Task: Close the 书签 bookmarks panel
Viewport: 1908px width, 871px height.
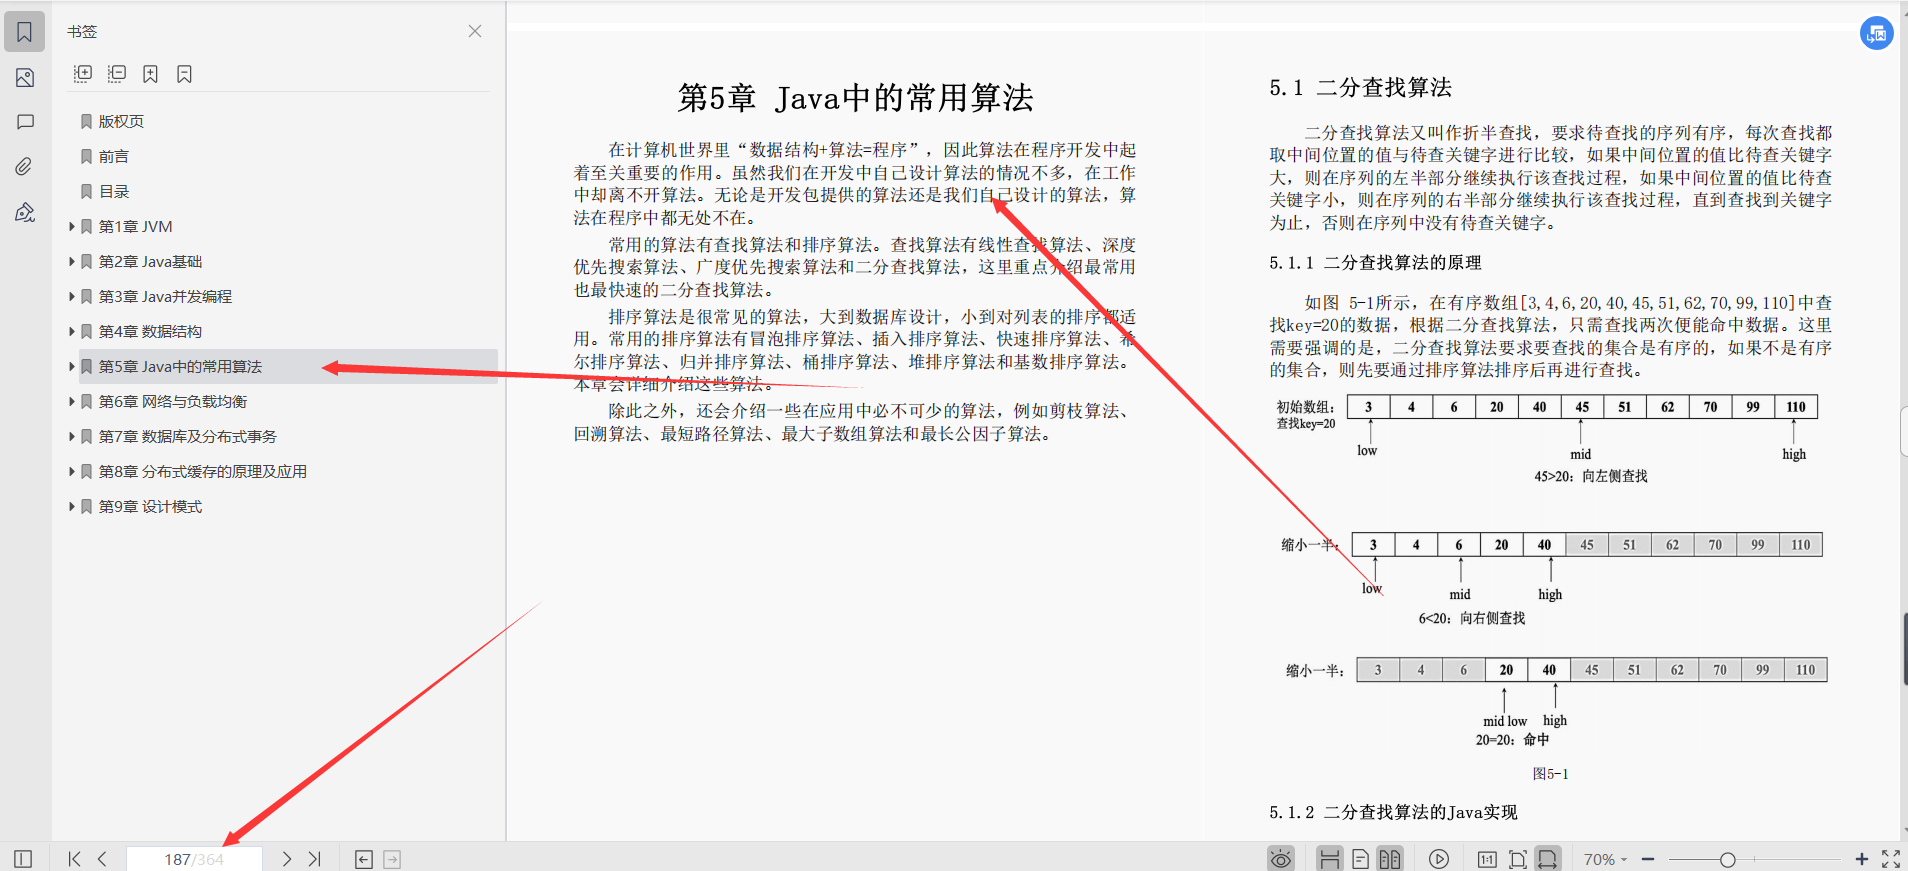Action: pyautogui.click(x=475, y=31)
